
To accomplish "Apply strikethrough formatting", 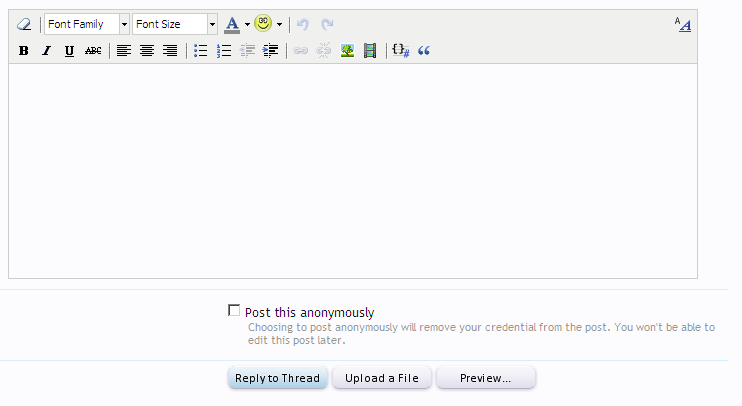I will coord(93,51).
